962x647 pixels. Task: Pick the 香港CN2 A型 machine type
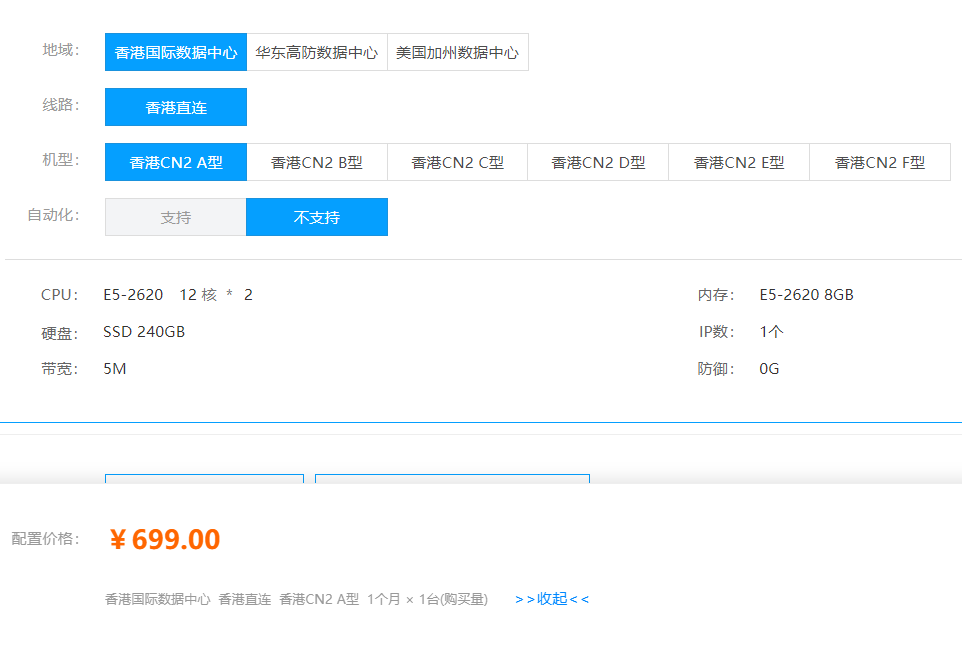176,162
